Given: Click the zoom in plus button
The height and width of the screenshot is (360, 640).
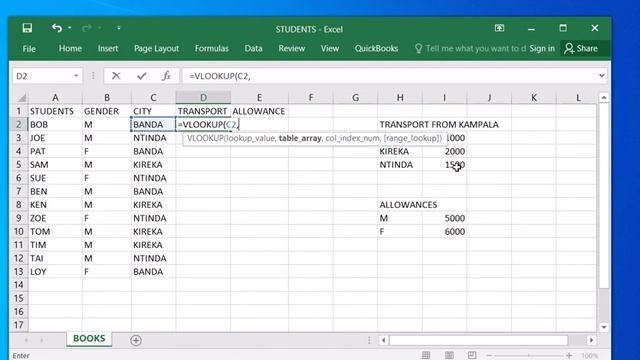Looking at the screenshot, I should (569, 356).
